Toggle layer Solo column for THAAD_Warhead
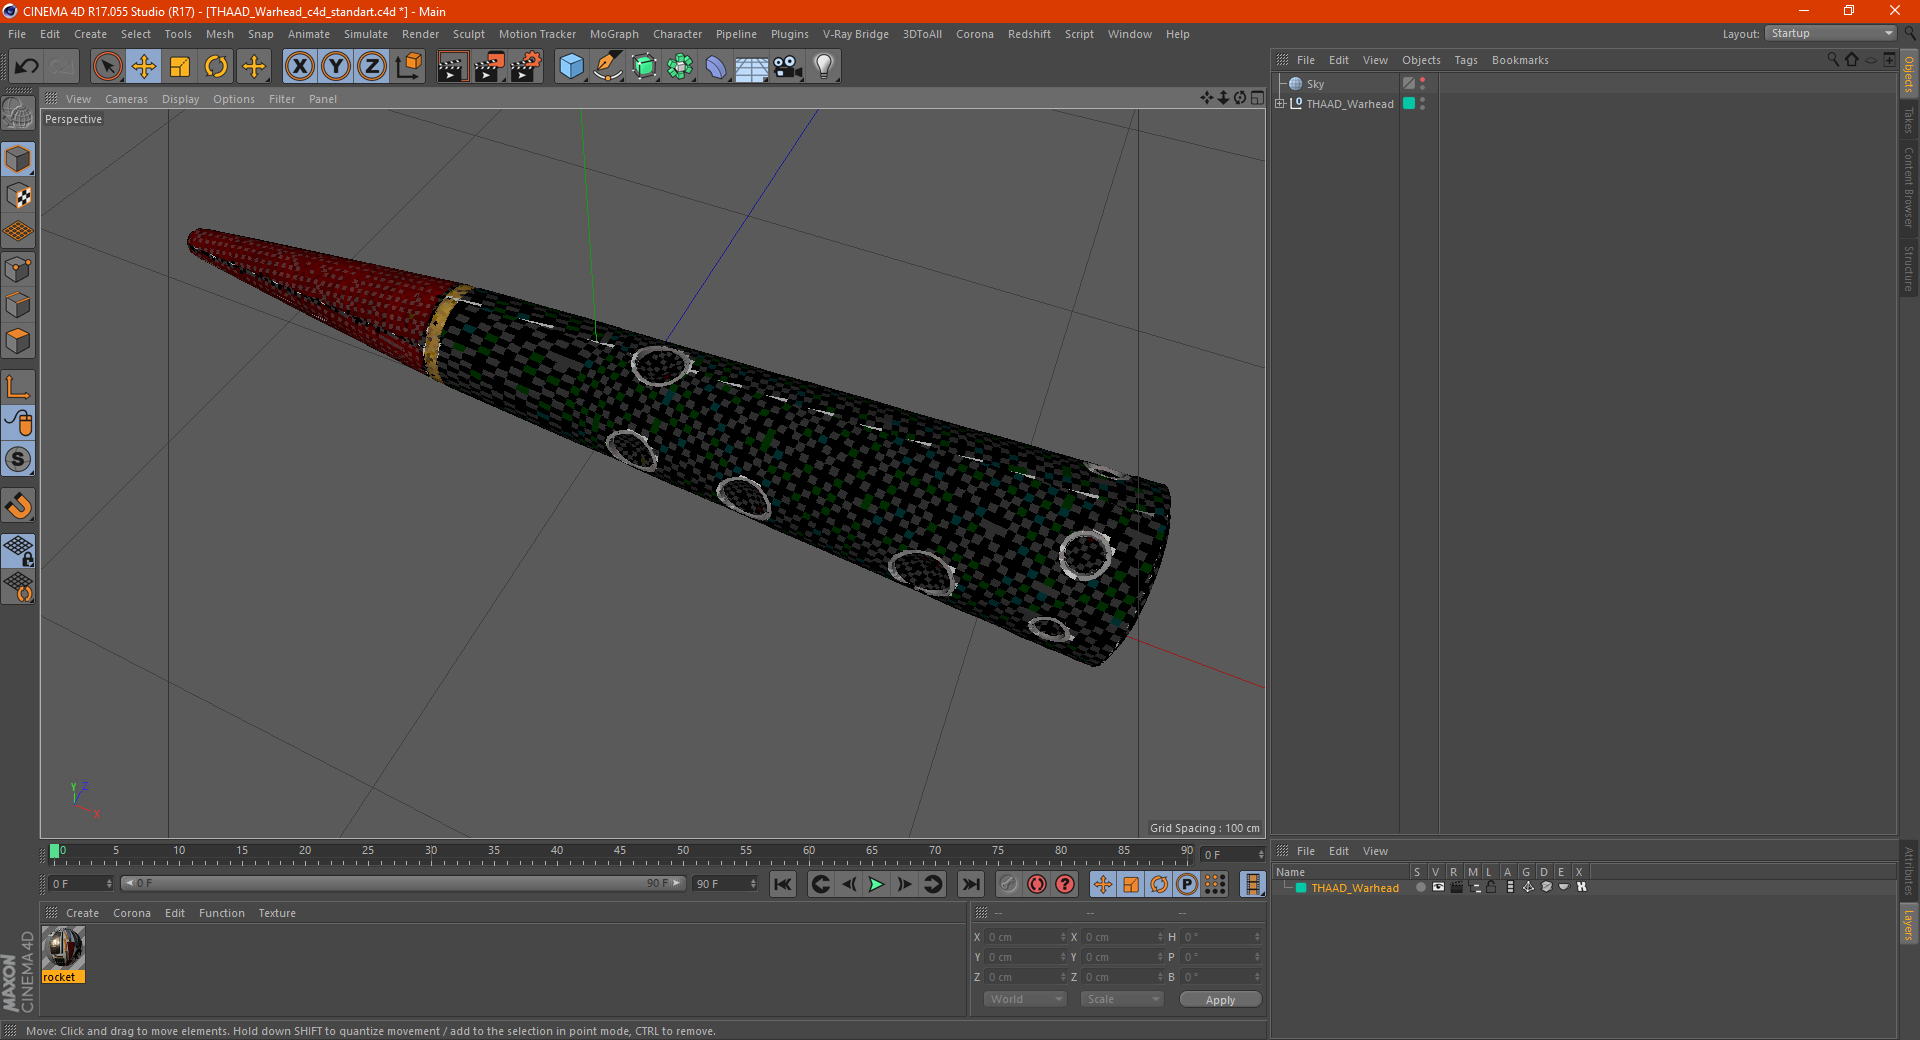 click(1420, 887)
